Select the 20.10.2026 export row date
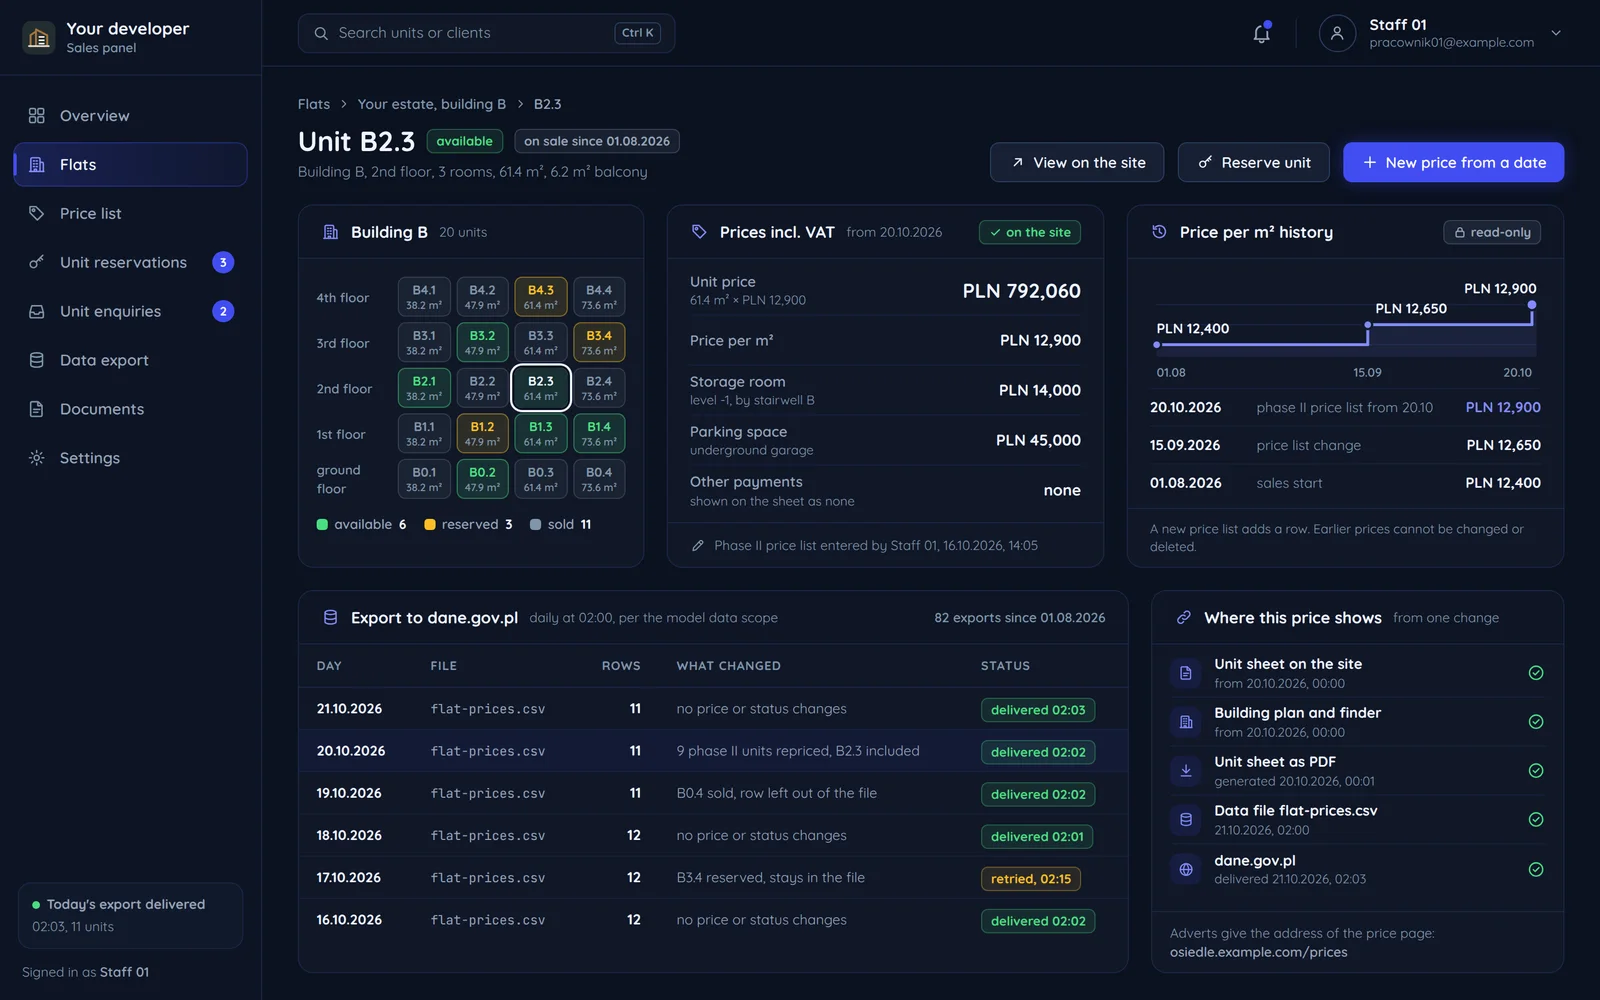Image resolution: width=1600 pixels, height=1000 pixels. coord(351,751)
